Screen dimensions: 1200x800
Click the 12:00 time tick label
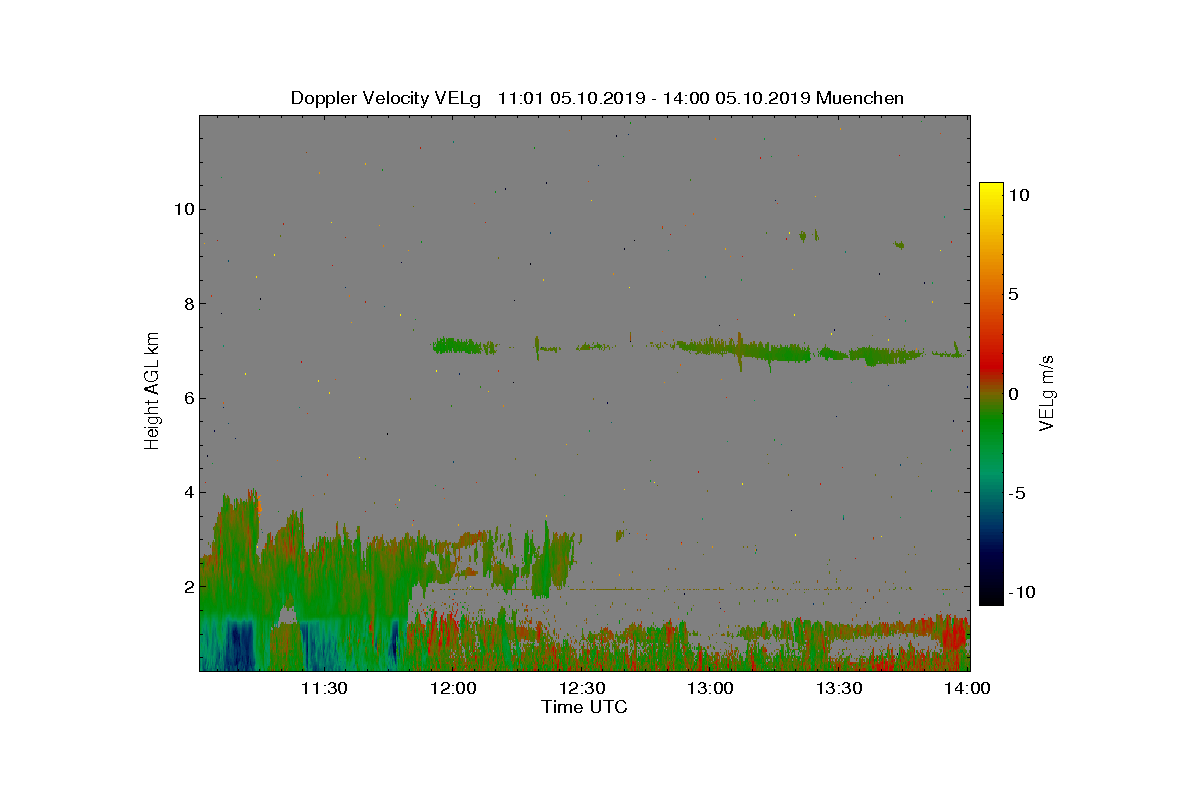point(452,688)
